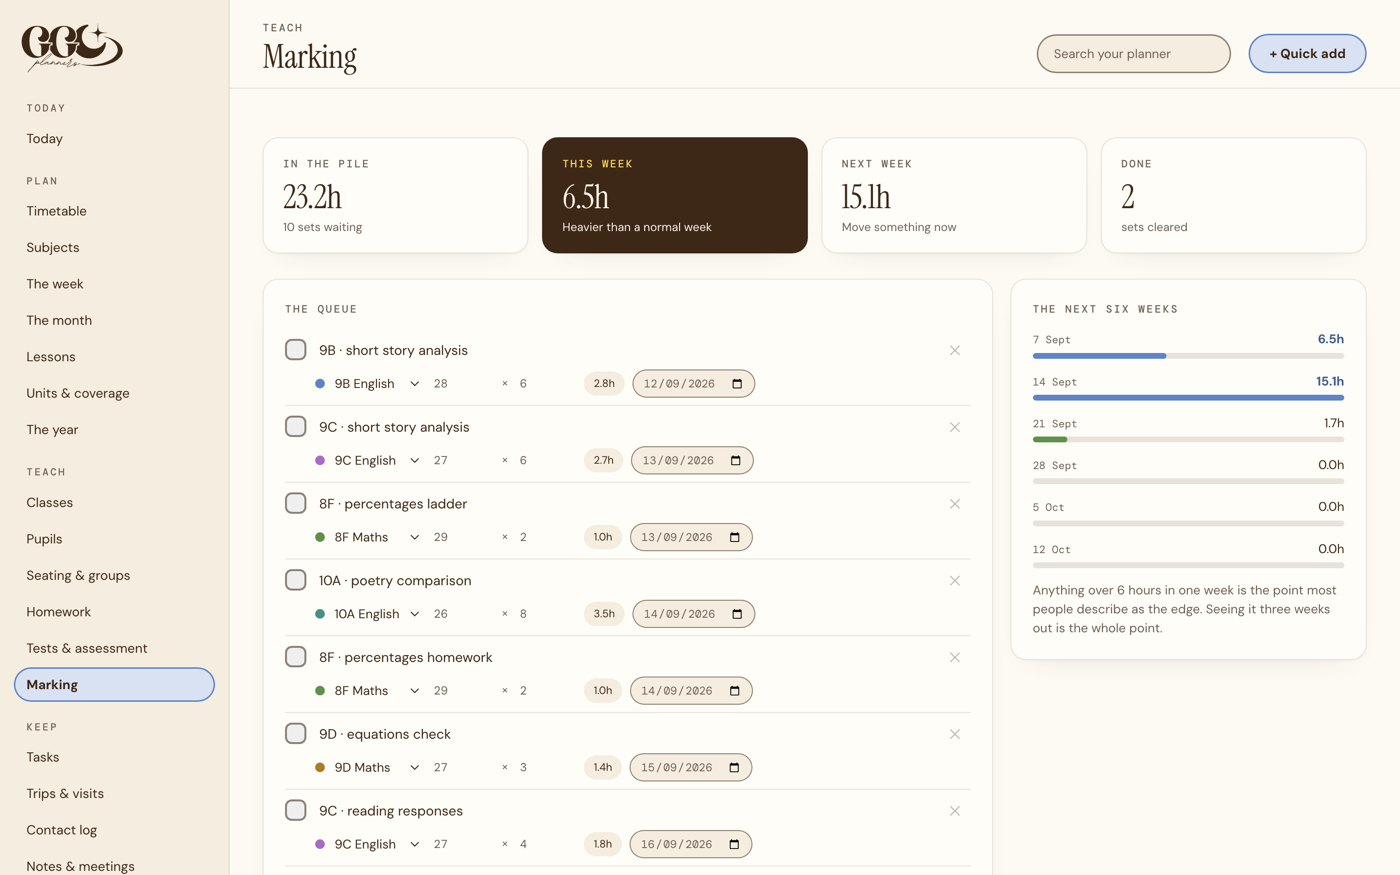The width and height of the screenshot is (1400, 875).
Task: Click the Search your planner field
Action: [x=1133, y=54]
